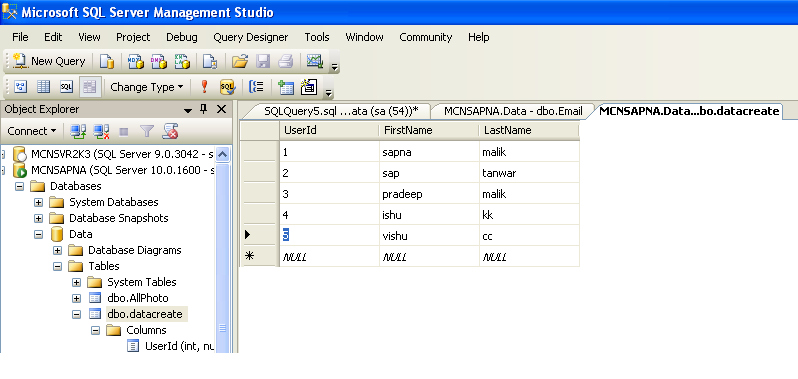Open a Database Engine Query

(x=107, y=62)
